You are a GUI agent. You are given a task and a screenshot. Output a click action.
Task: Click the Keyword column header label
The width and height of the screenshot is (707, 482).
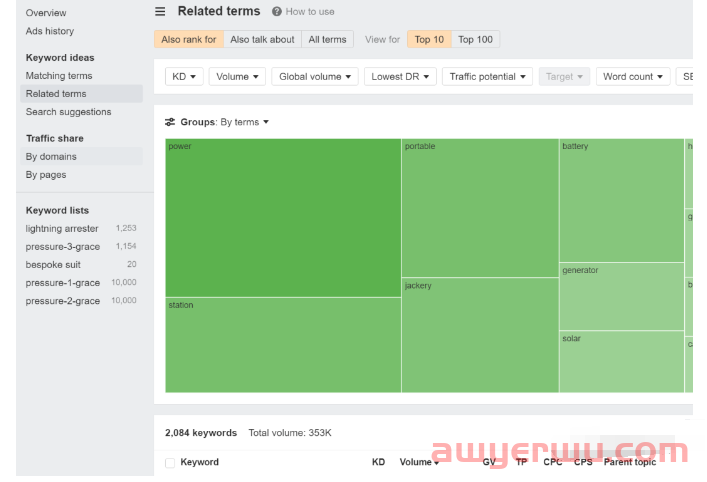(x=199, y=462)
